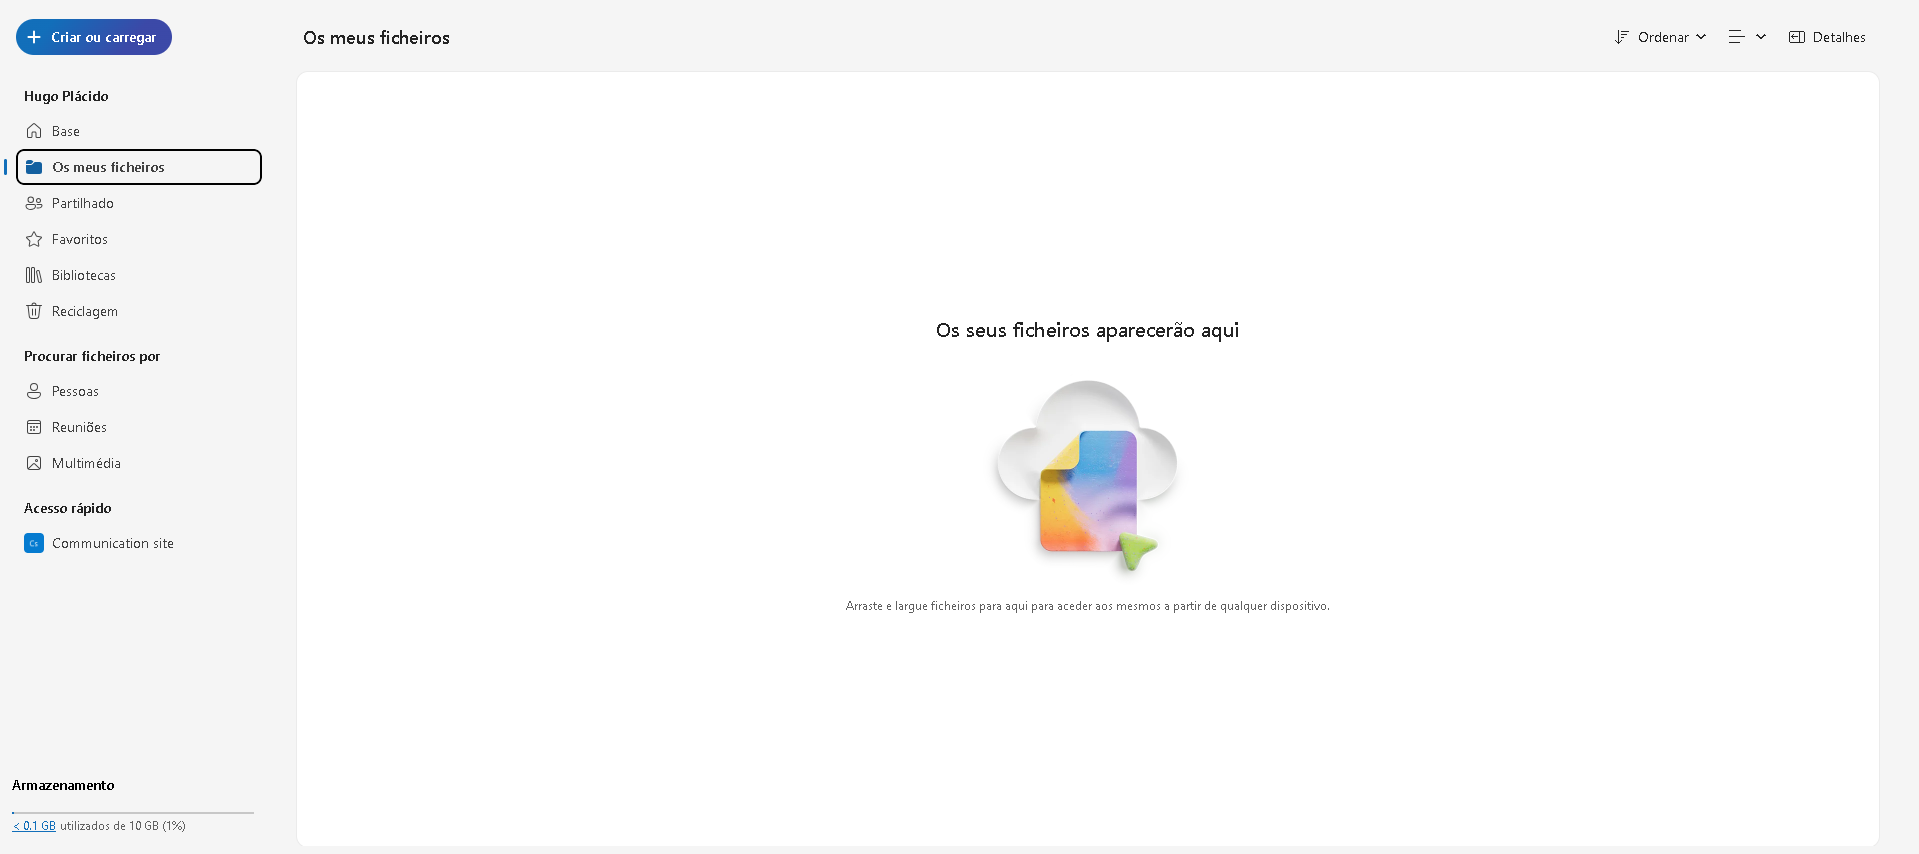Click the Favoritos star icon
The height and width of the screenshot is (854, 1919).
(x=34, y=239)
